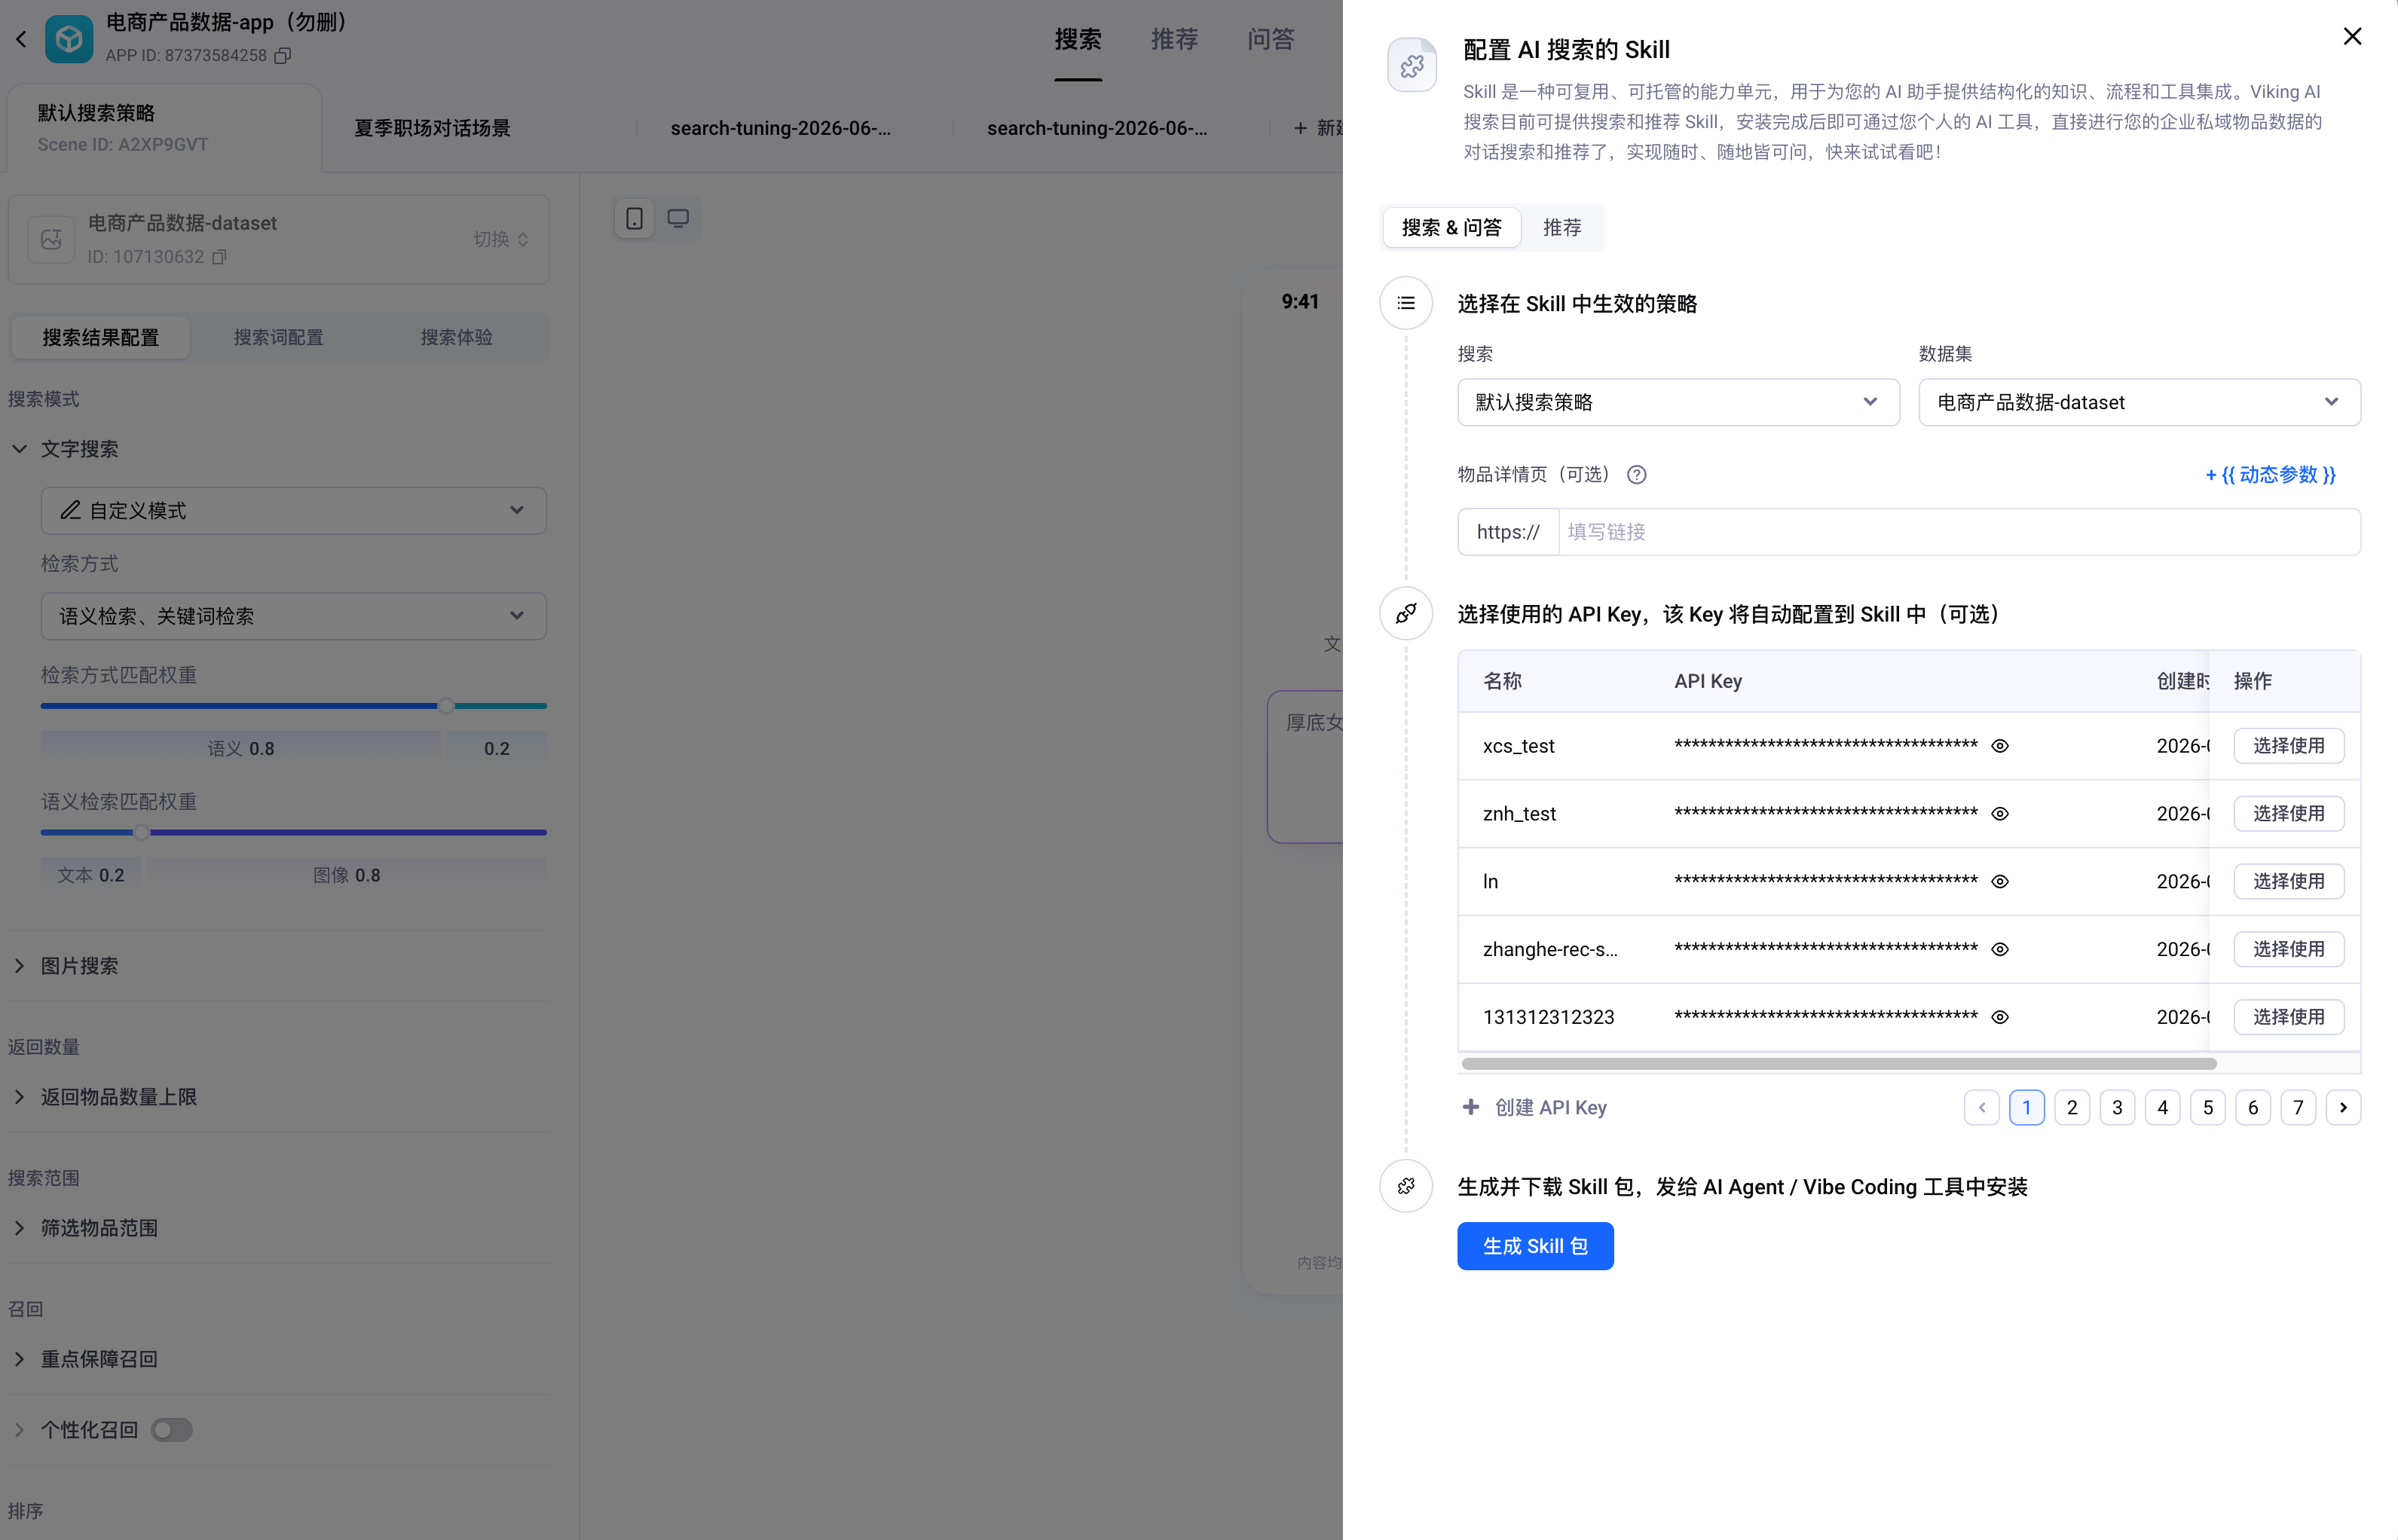Screen dimensions: 2398x1540
Task: Open help tooltip for 物品详情页
Action: tap(1636, 475)
